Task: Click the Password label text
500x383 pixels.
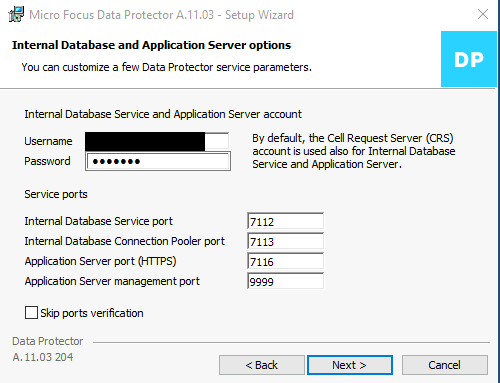Action: pyautogui.click(x=47, y=161)
